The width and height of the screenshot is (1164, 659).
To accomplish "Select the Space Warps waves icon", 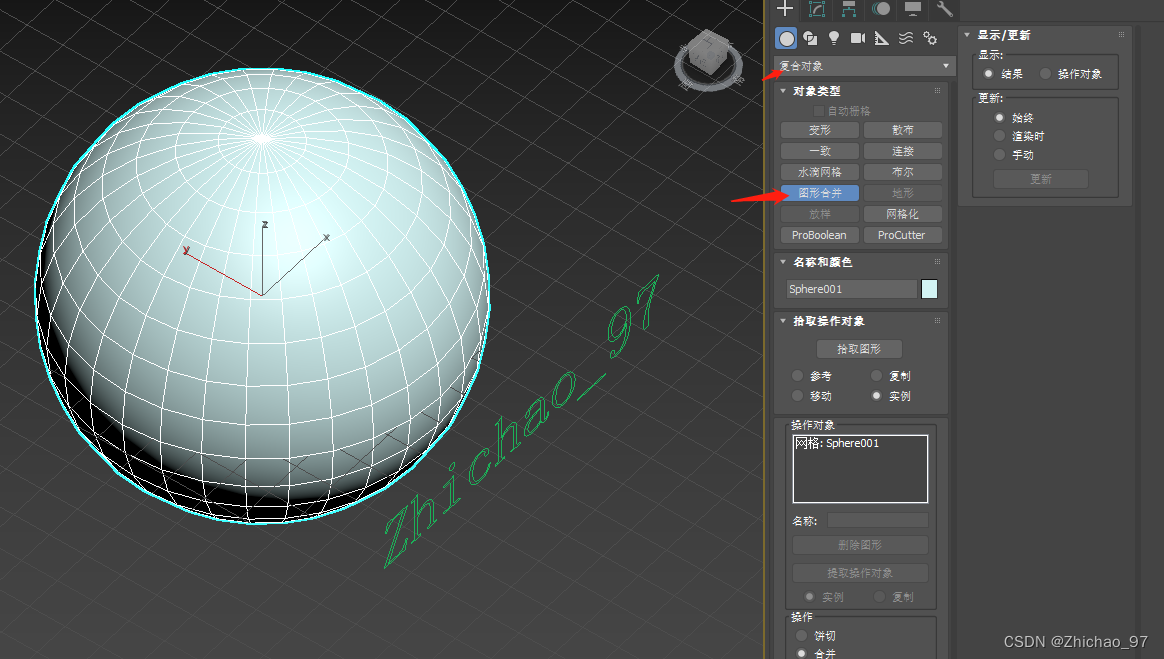I will [906, 38].
